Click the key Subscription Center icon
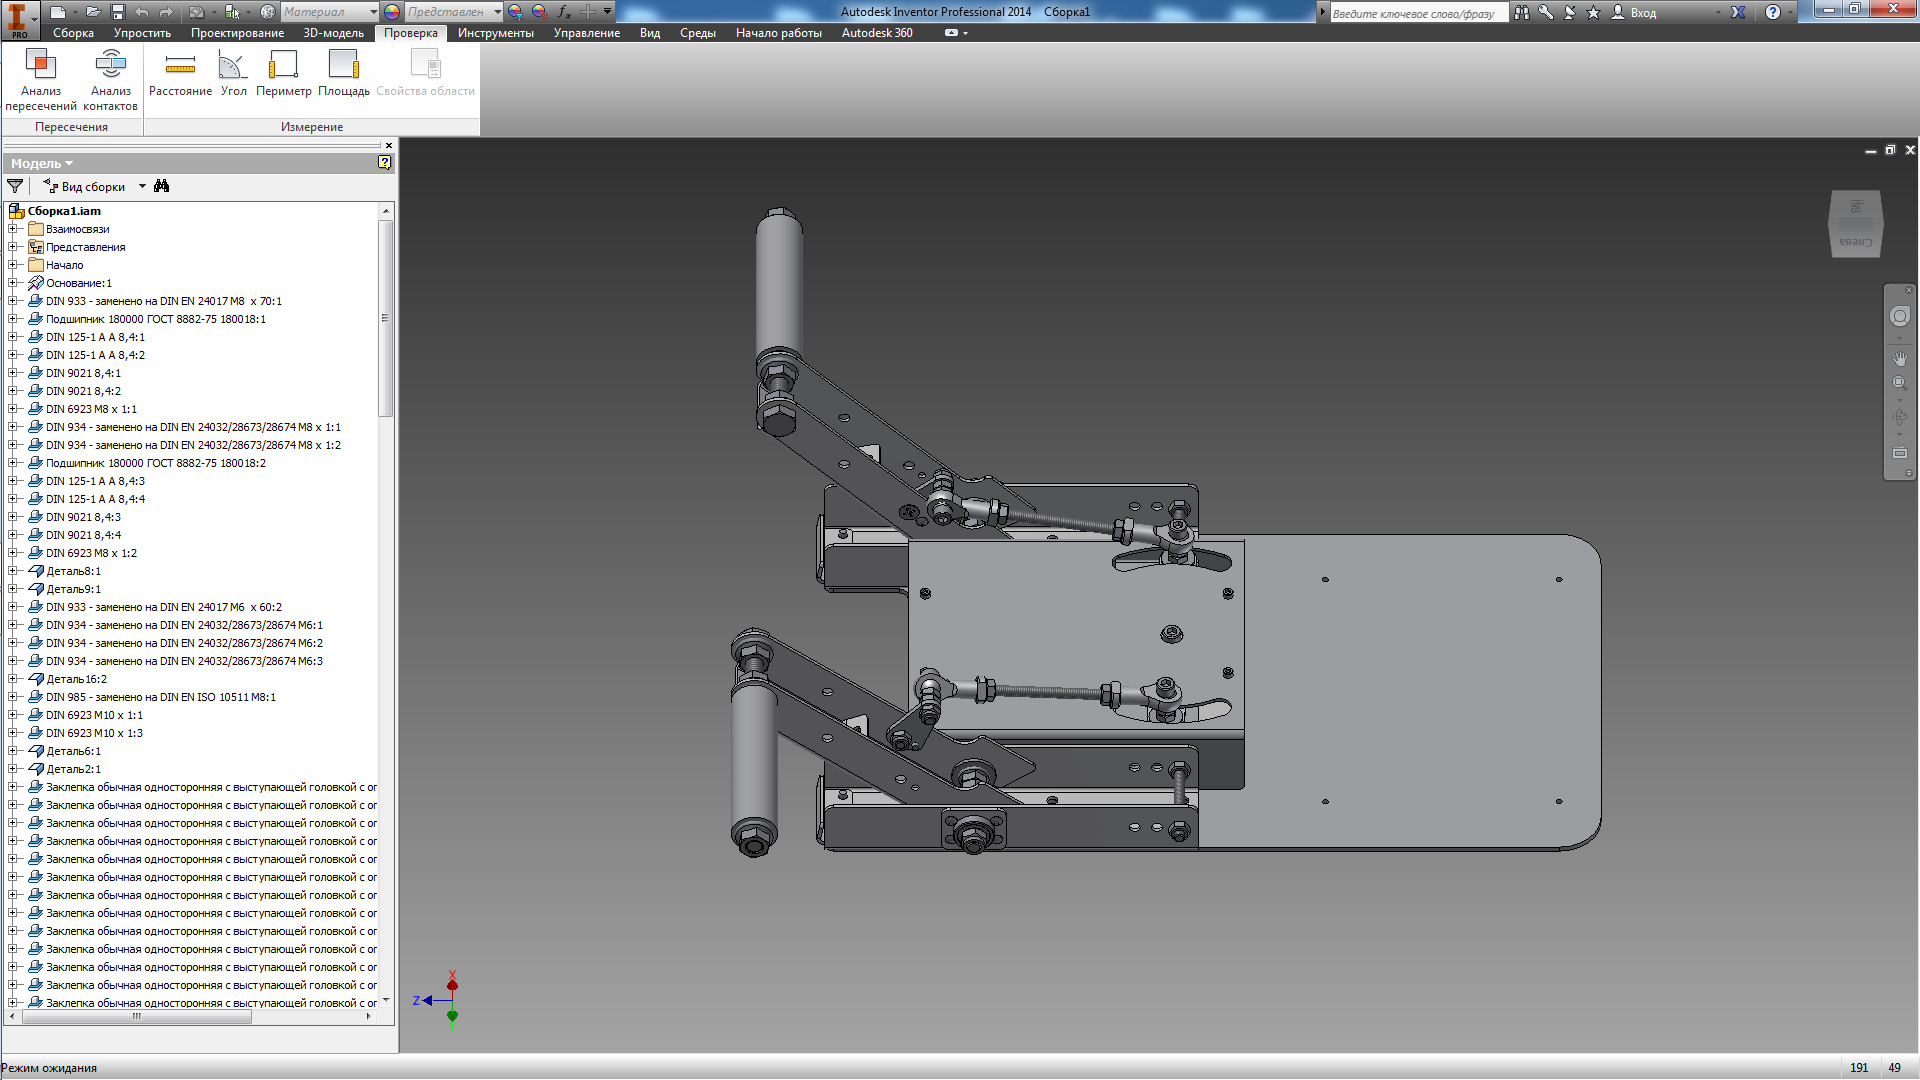 click(x=1546, y=12)
